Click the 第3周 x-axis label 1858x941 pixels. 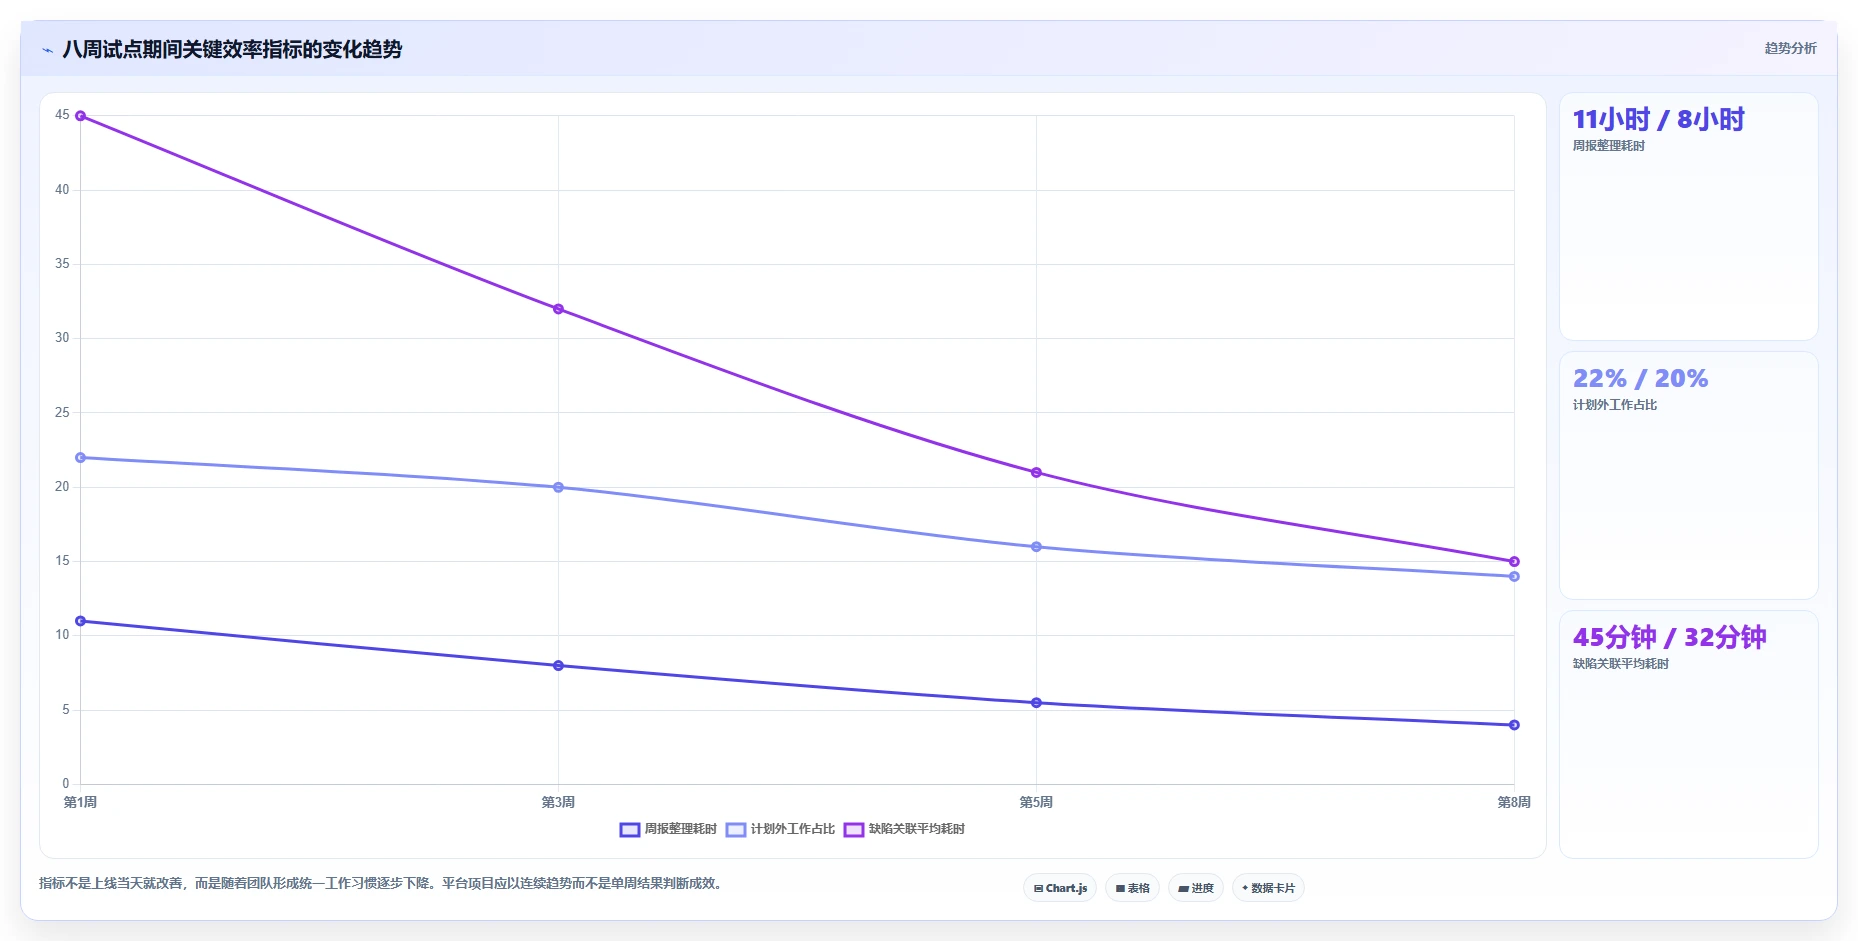(x=558, y=802)
